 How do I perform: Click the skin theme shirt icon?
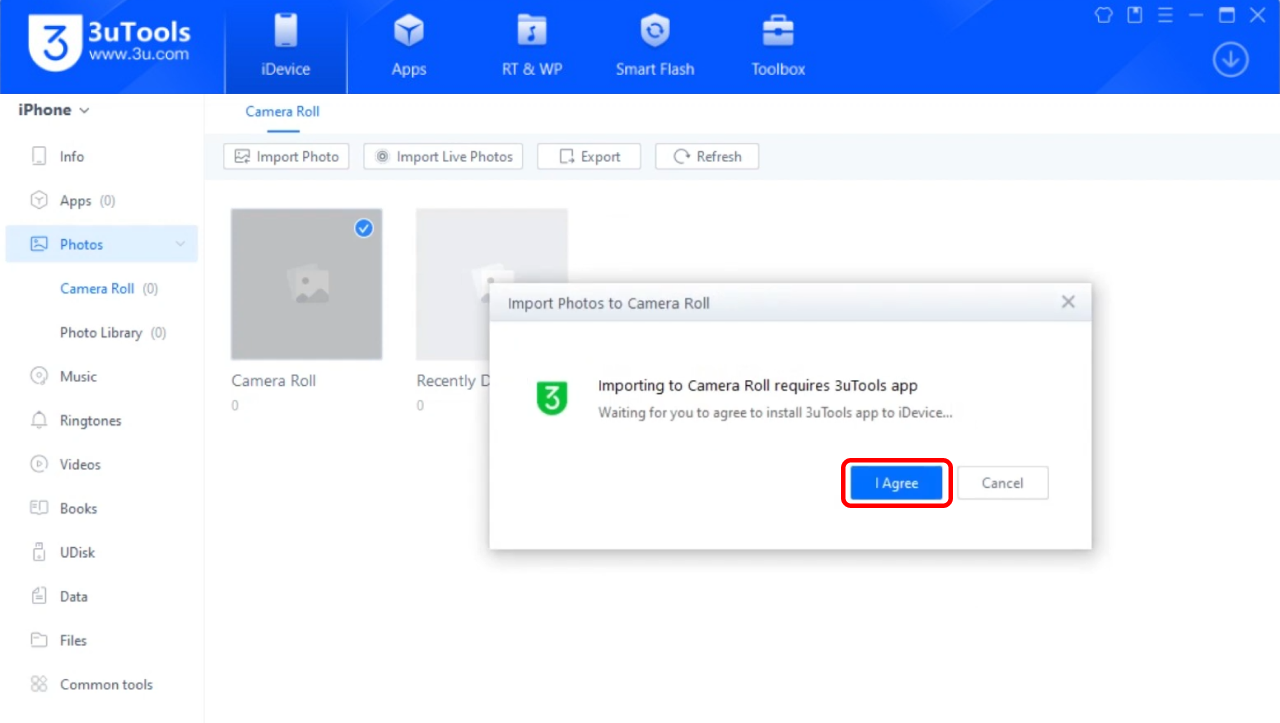coord(1104,15)
